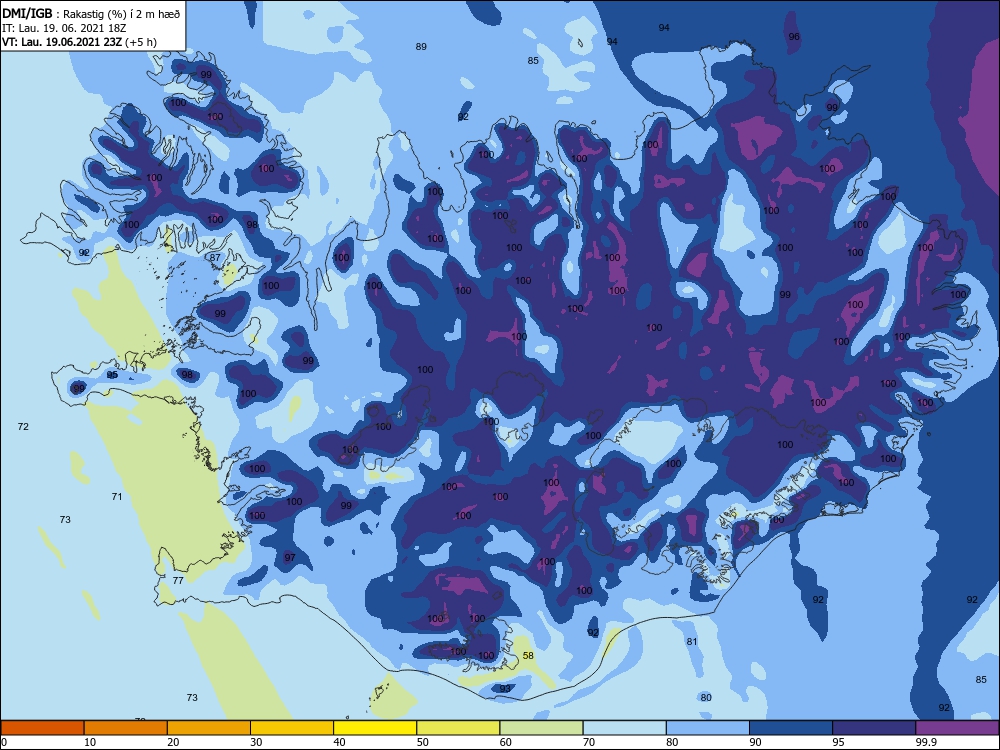Click the legend tick label '40'
The height and width of the screenshot is (750, 1000).
coord(339,742)
